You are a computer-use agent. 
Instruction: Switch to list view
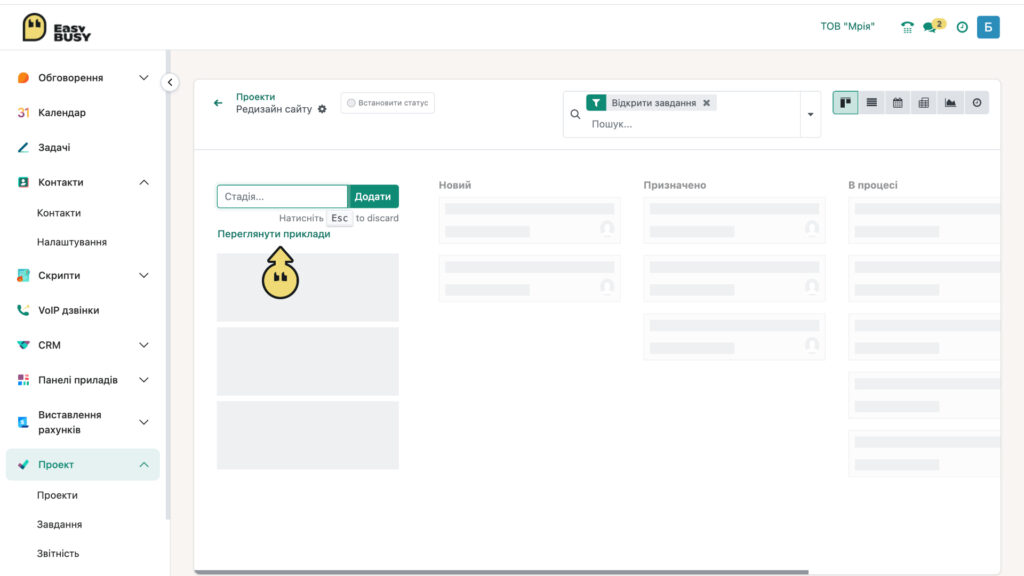pos(871,103)
